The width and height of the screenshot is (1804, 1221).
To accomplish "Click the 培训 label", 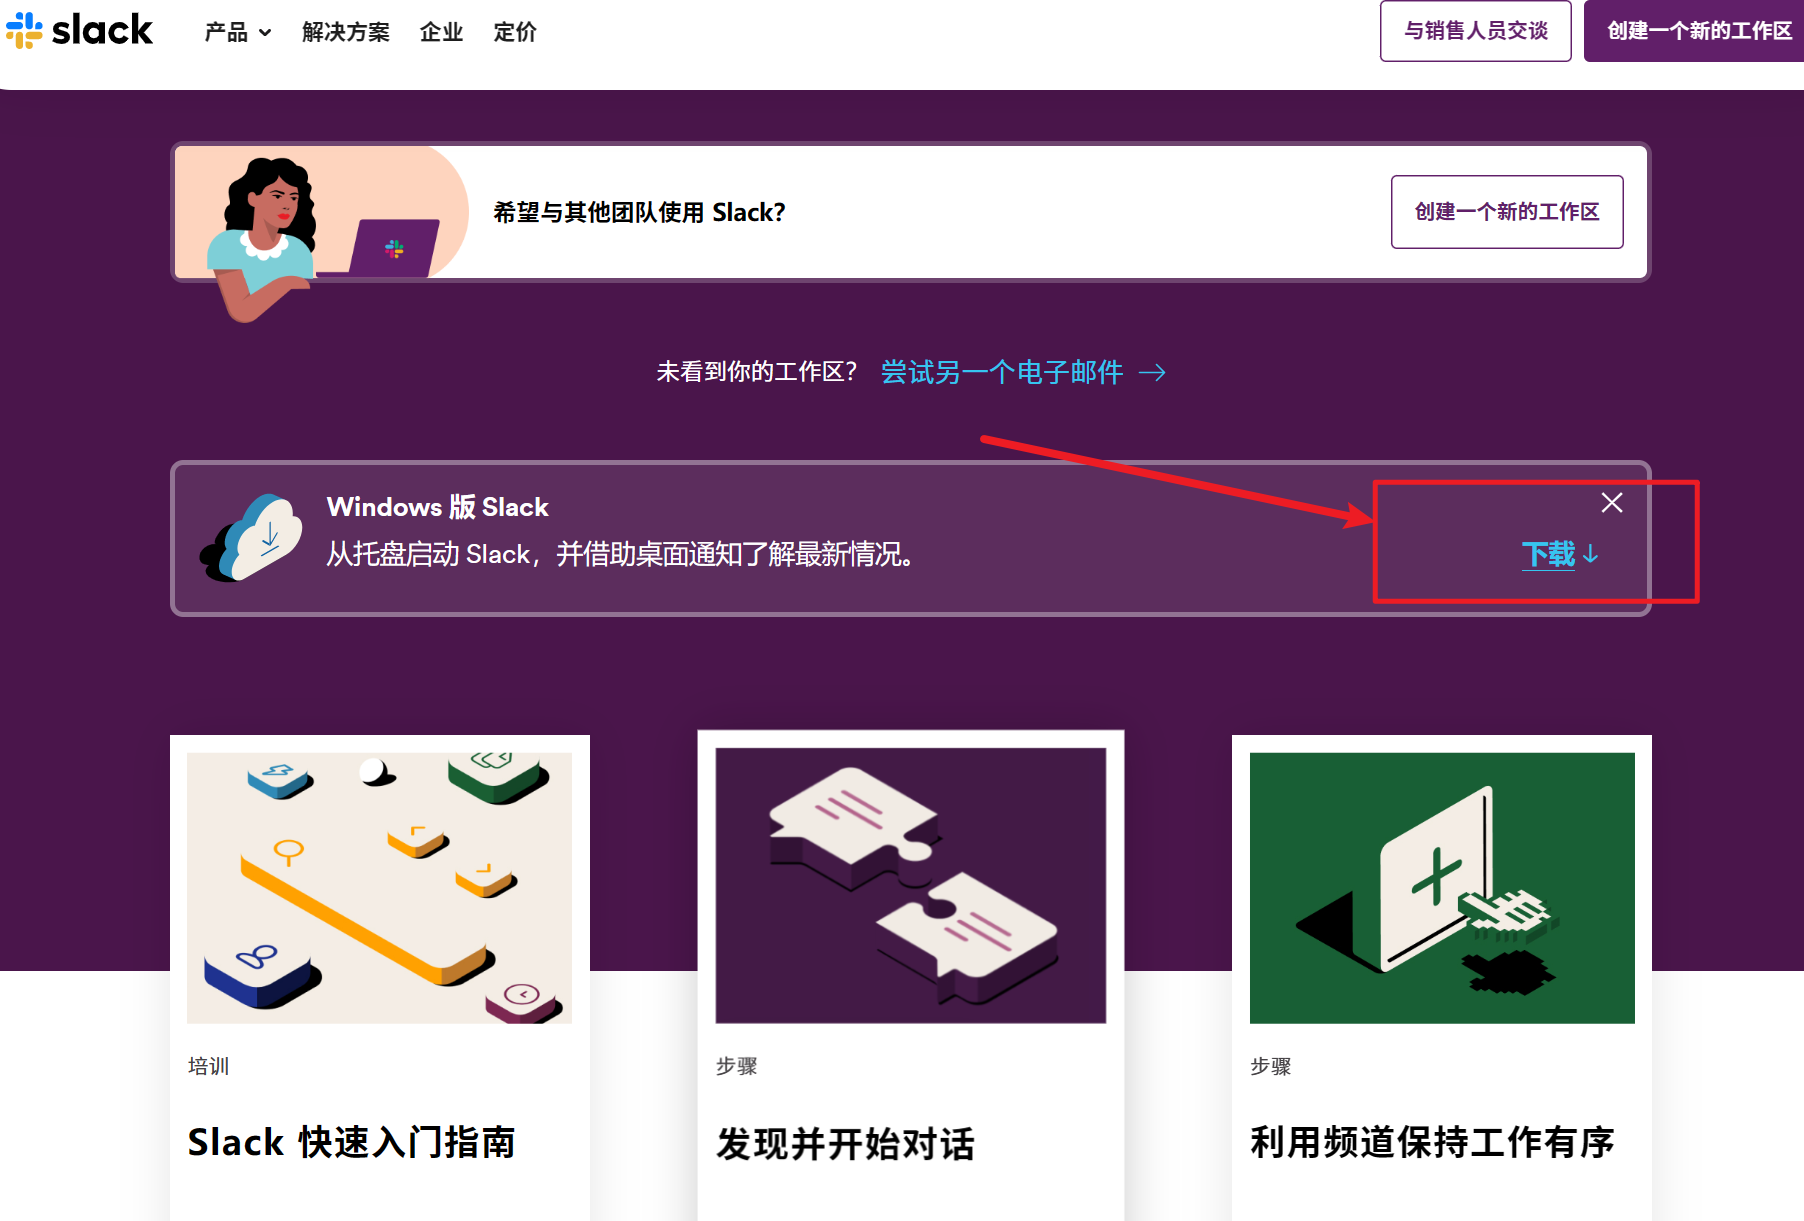I will [208, 1066].
